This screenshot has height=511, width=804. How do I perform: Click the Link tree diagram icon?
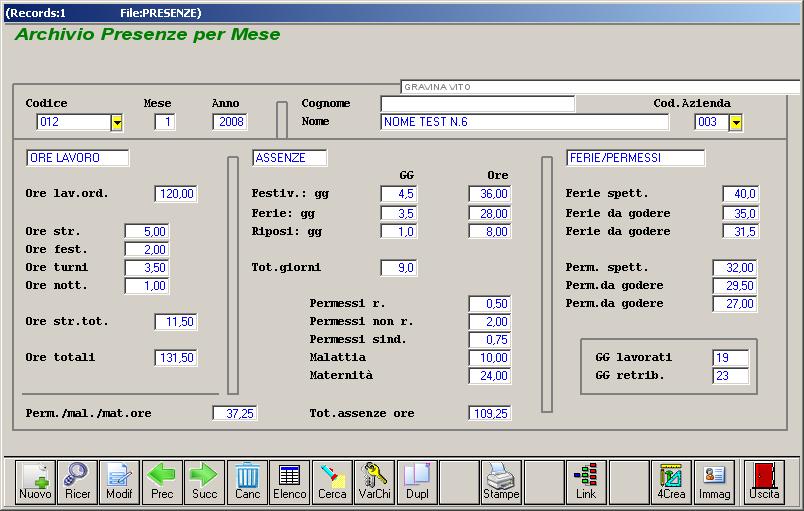[x=586, y=482]
